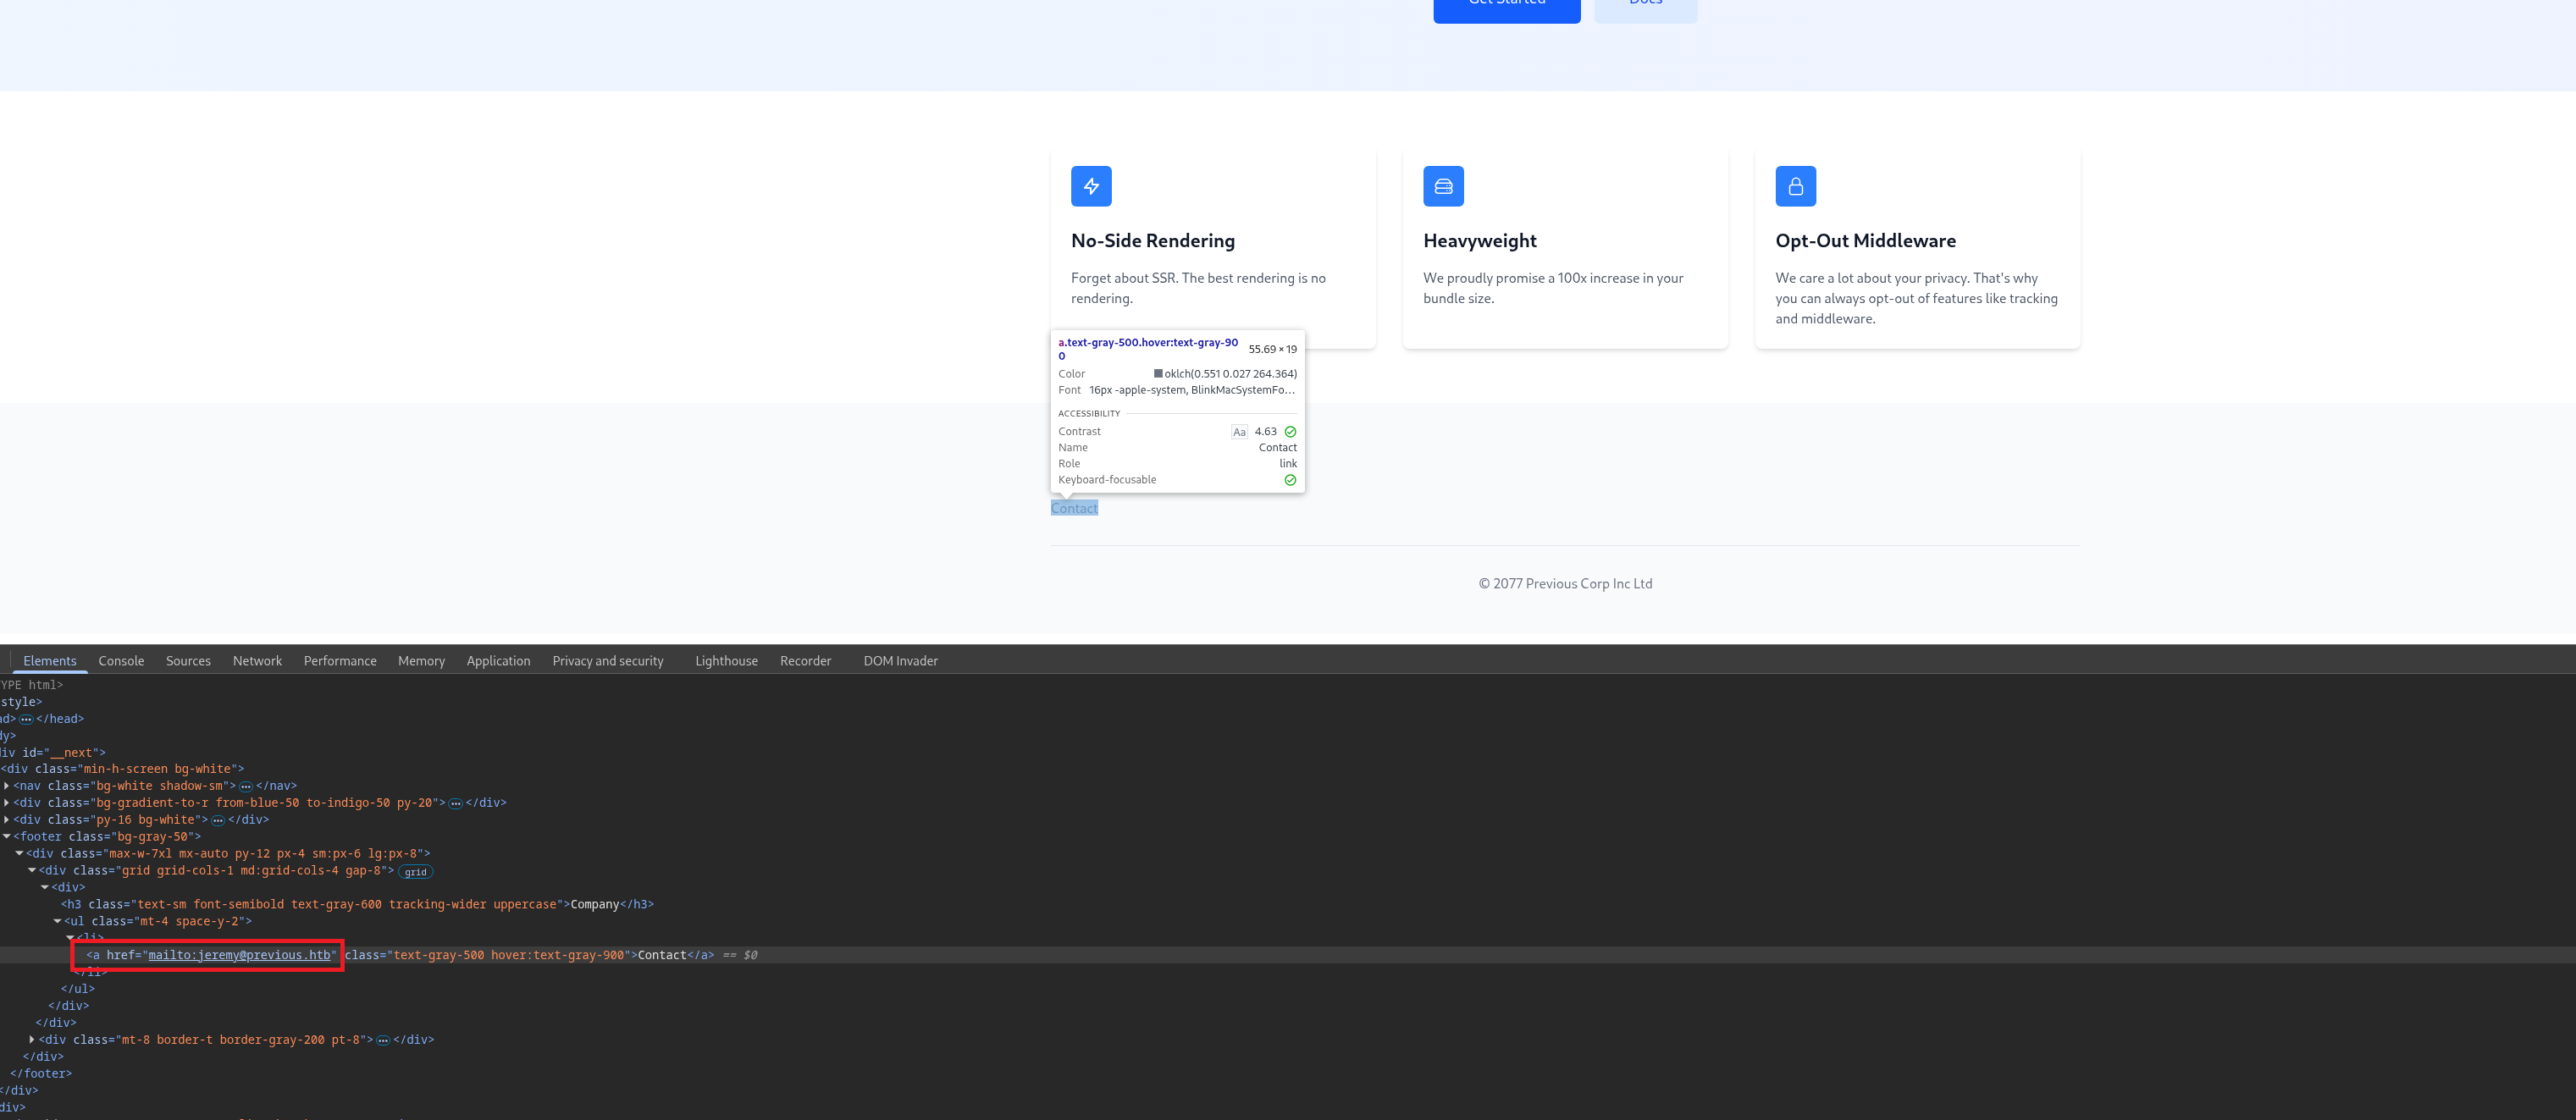Expand the mt-8 border-t div node
The image size is (2576, 1120).
[x=32, y=1040]
